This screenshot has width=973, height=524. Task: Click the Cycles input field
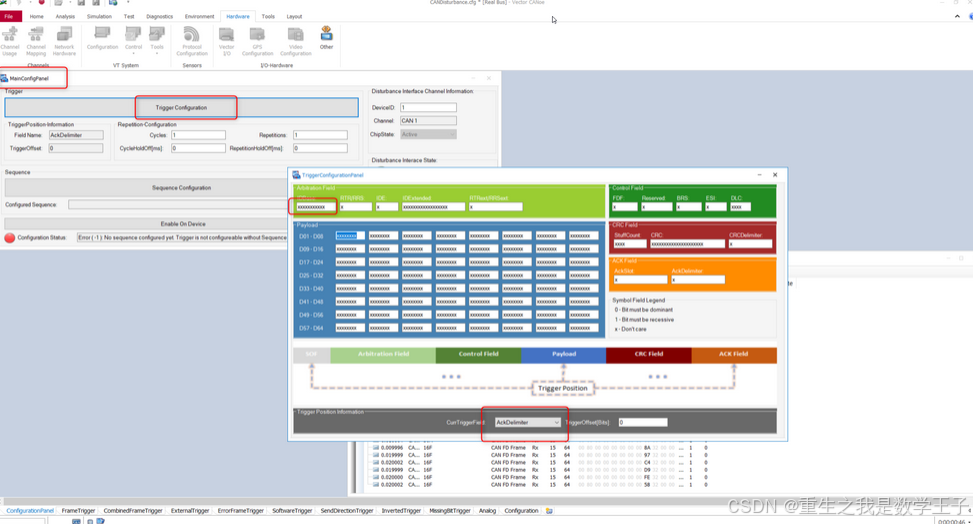(199, 135)
